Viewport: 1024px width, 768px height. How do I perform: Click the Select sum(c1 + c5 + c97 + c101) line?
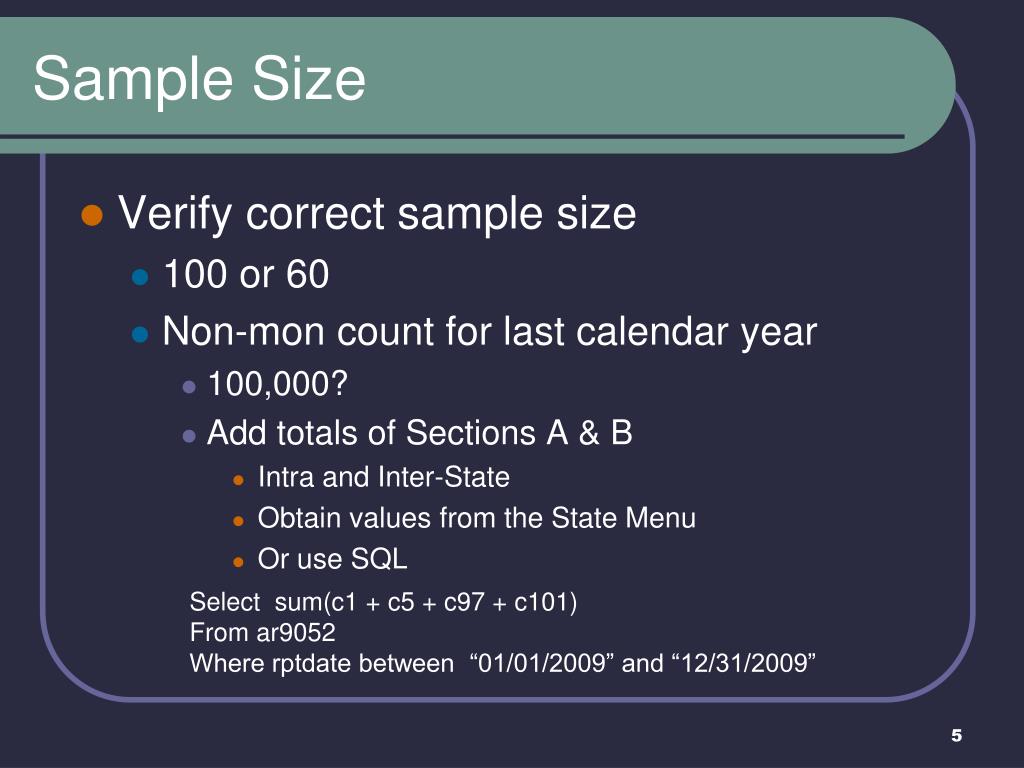tap(383, 602)
